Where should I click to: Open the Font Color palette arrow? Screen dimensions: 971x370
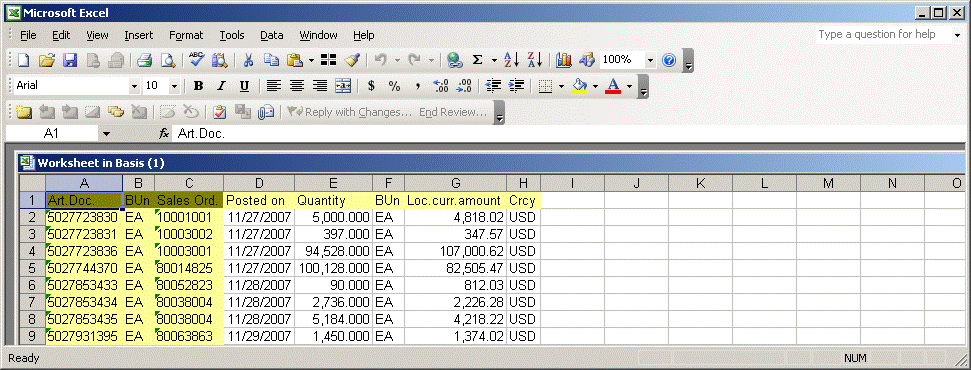pos(630,86)
